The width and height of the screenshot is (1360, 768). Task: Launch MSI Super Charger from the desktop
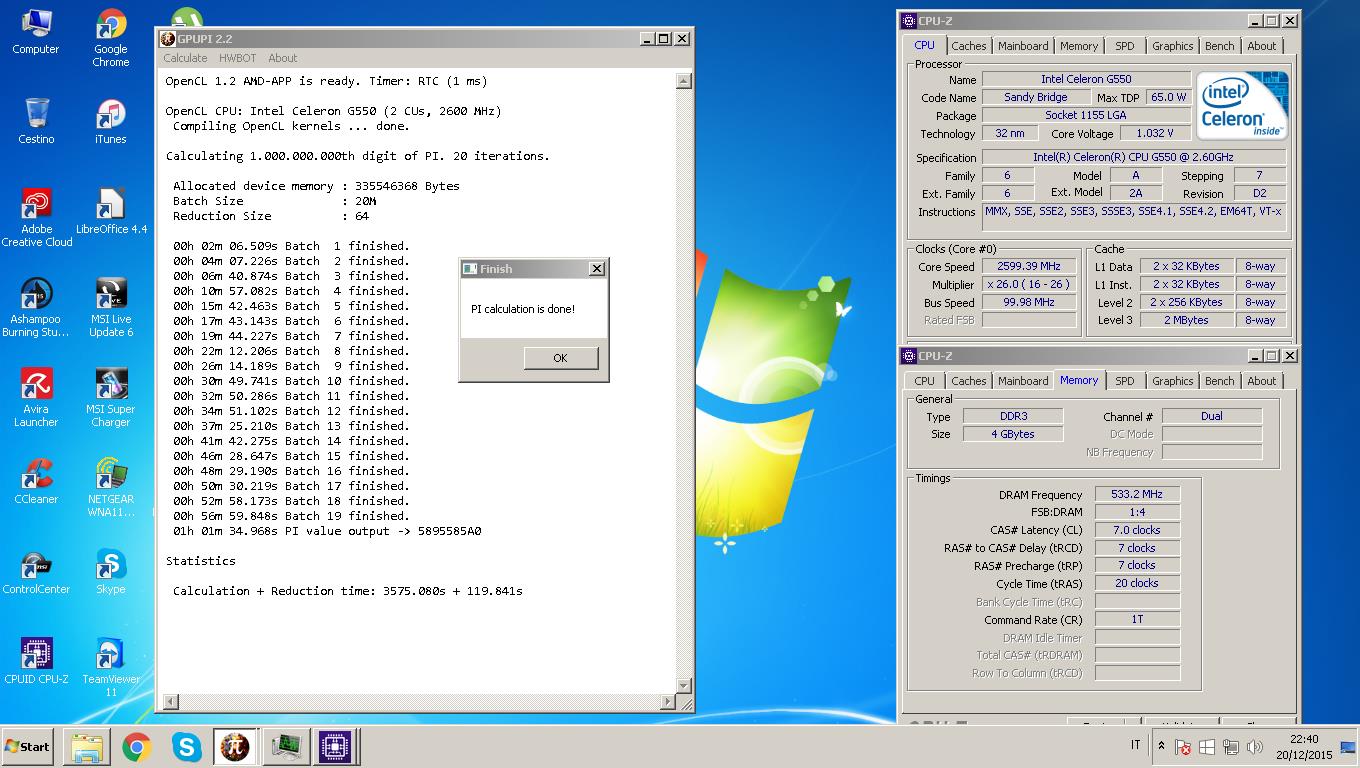(x=111, y=398)
